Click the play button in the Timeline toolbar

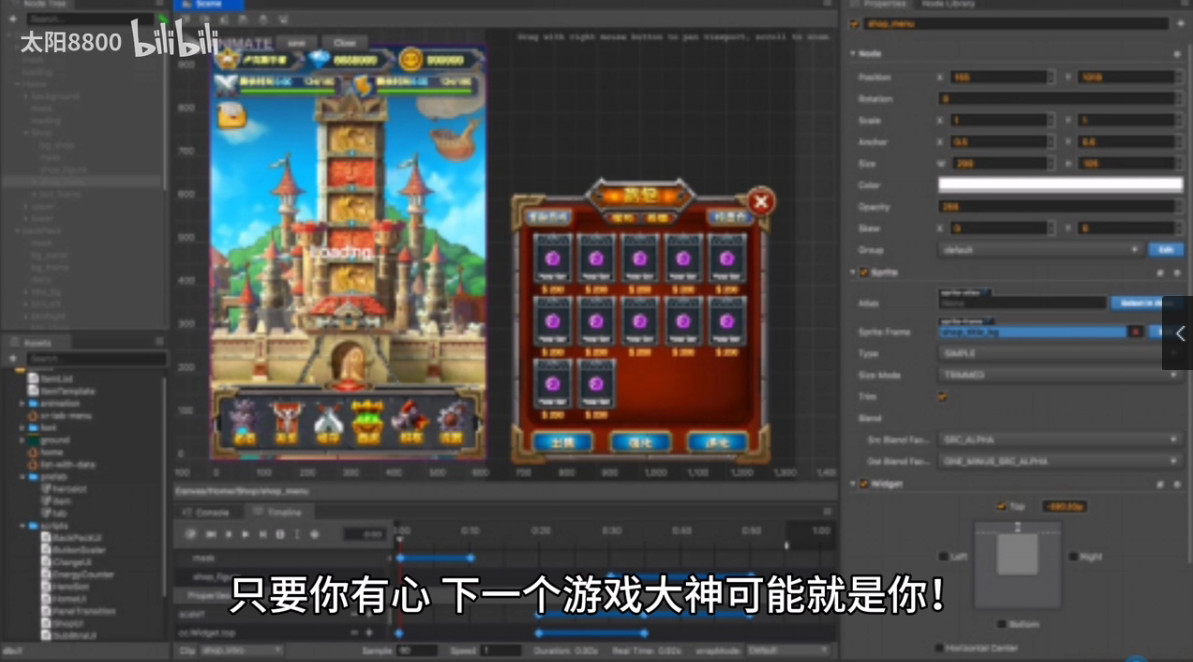[246, 535]
